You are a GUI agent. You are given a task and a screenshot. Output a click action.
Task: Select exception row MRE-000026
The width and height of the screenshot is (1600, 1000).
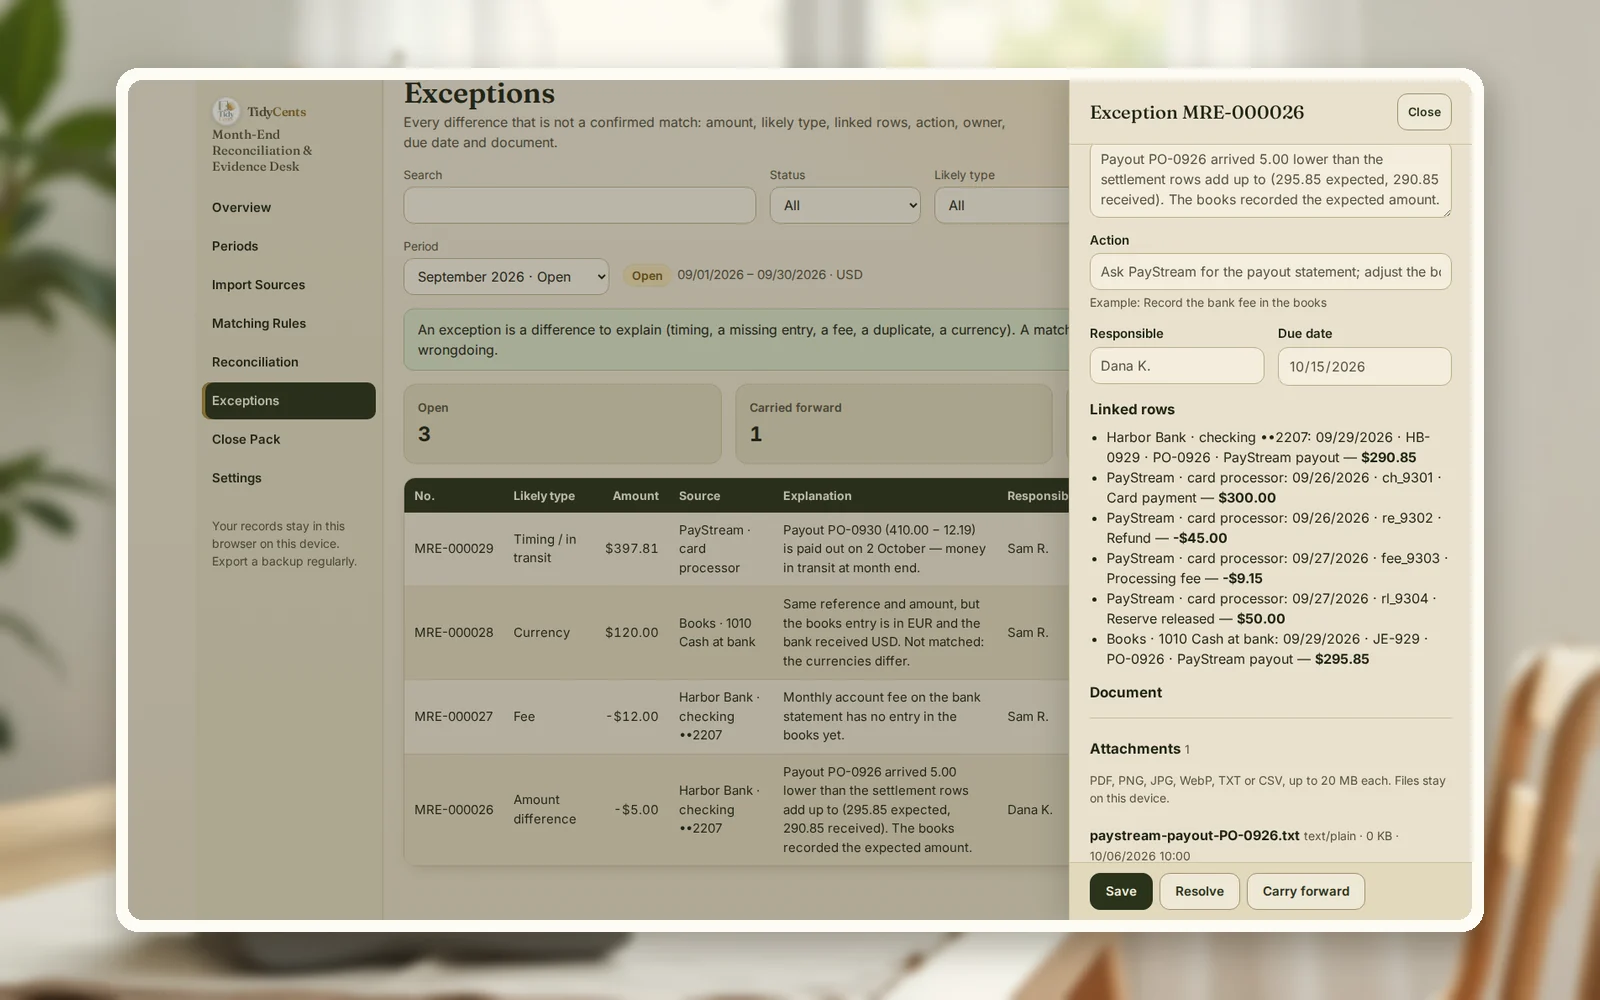coord(737,810)
